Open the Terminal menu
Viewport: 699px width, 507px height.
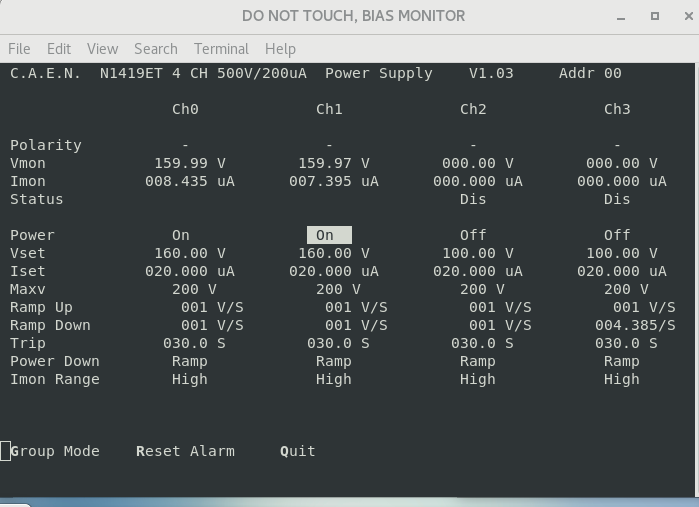[x=222, y=49]
